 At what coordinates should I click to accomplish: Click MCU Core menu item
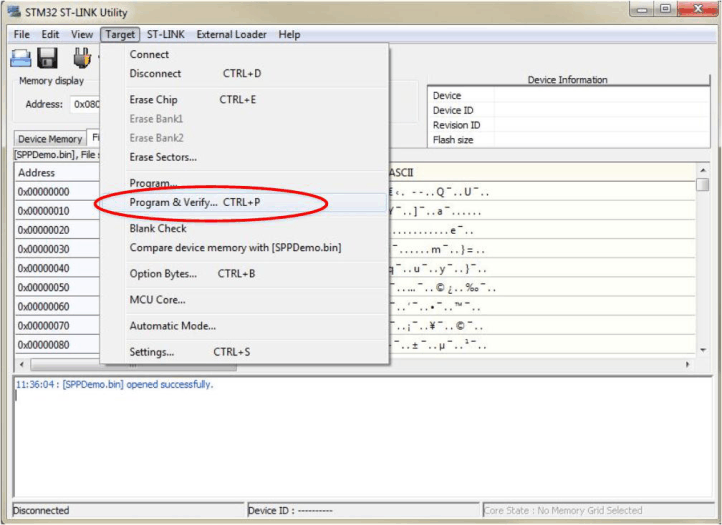pos(157,300)
